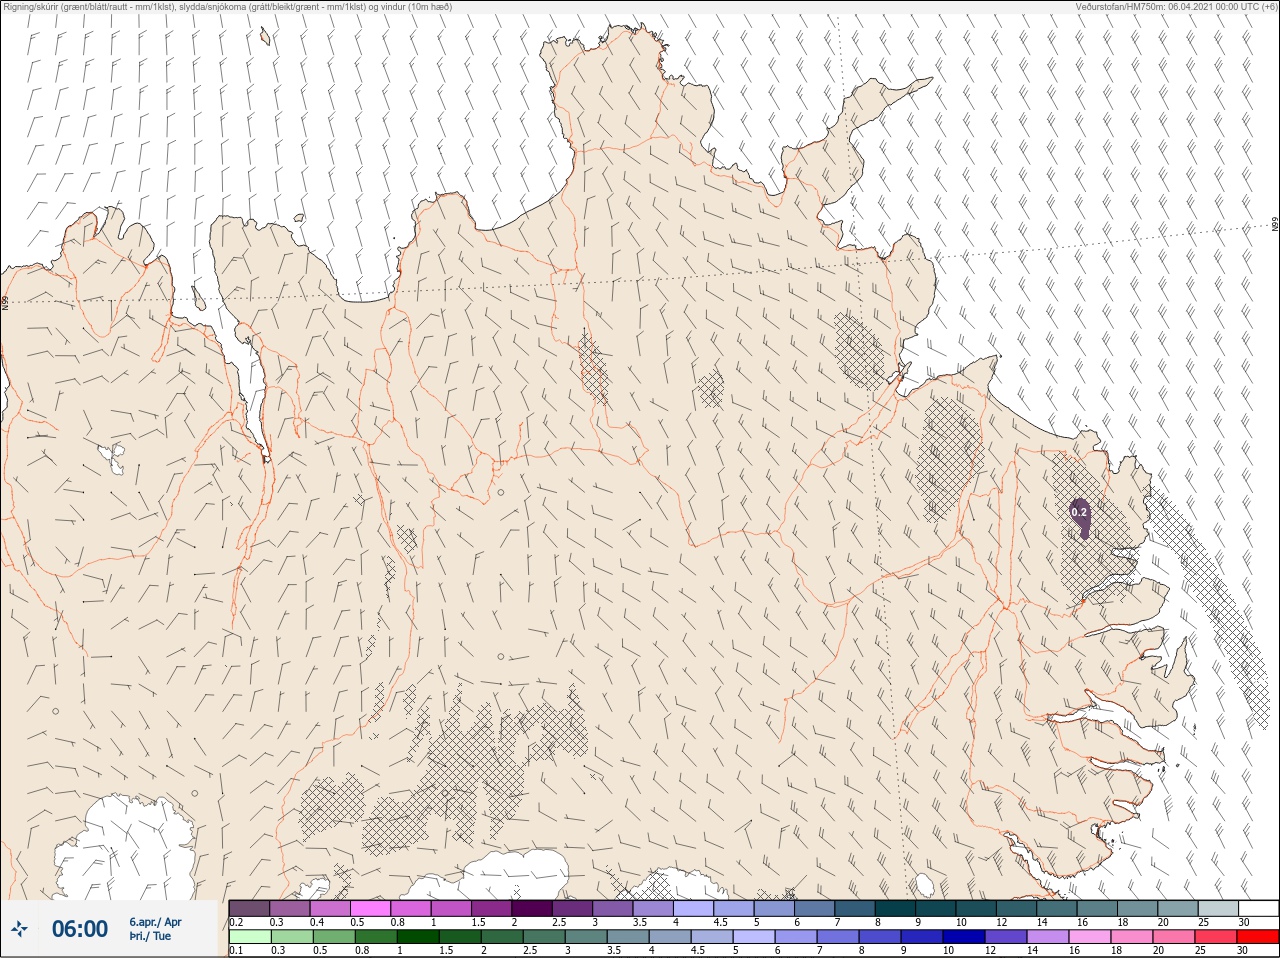Image resolution: width=1280 pixels, height=958 pixels.
Task: Click lower legend pale green swatch between 0.1 and 0.3
Action: [x=249, y=937]
